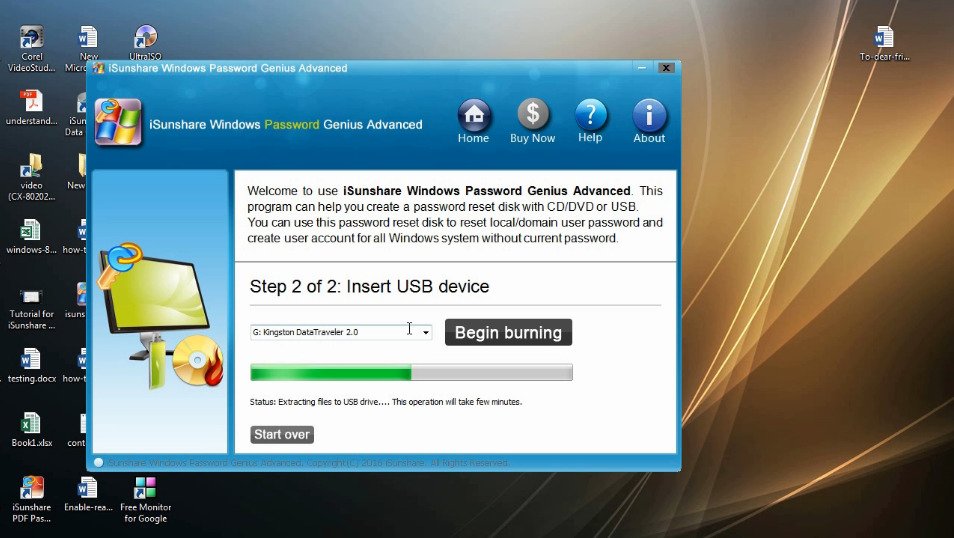Open Corel VideoStudio desktop shortcut

click(x=32, y=49)
